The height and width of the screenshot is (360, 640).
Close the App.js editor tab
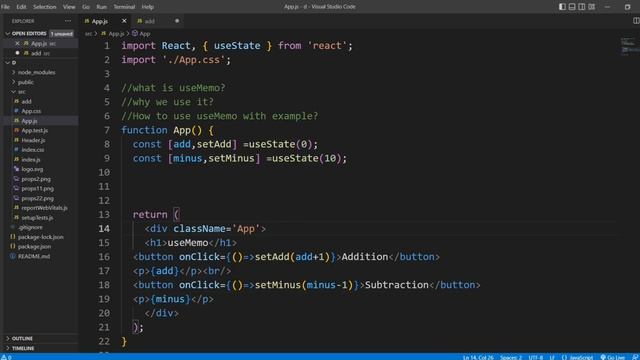tap(124, 21)
